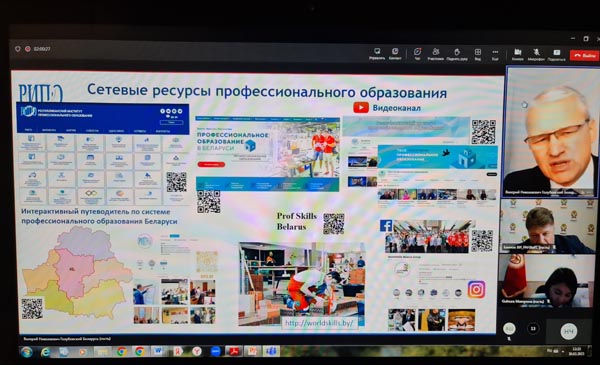Select the bottom participant video with the woman
This screenshot has width=600, height=365.
tap(546, 281)
